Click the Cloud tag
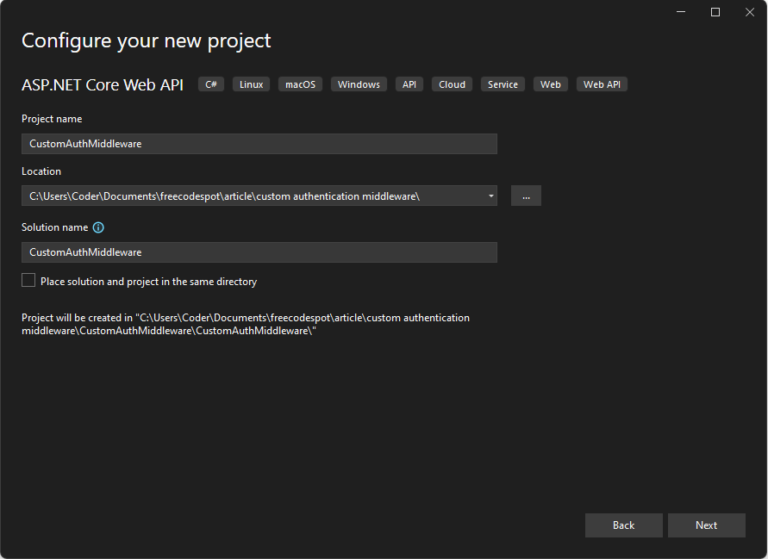The height and width of the screenshot is (559, 768). [452, 85]
